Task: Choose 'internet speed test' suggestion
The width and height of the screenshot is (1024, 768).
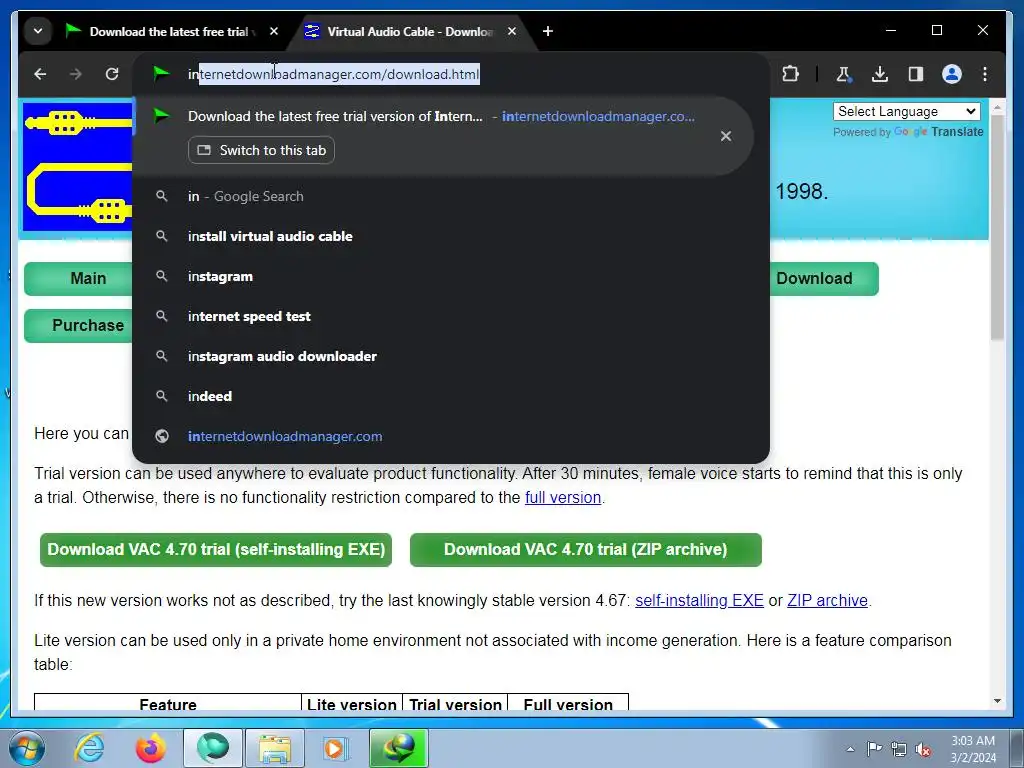Action: (x=451, y=316)
